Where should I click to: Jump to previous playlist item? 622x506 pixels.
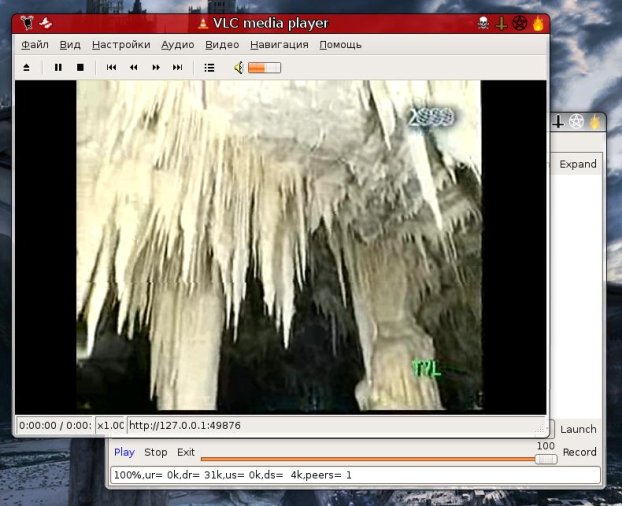pos(111,67)
